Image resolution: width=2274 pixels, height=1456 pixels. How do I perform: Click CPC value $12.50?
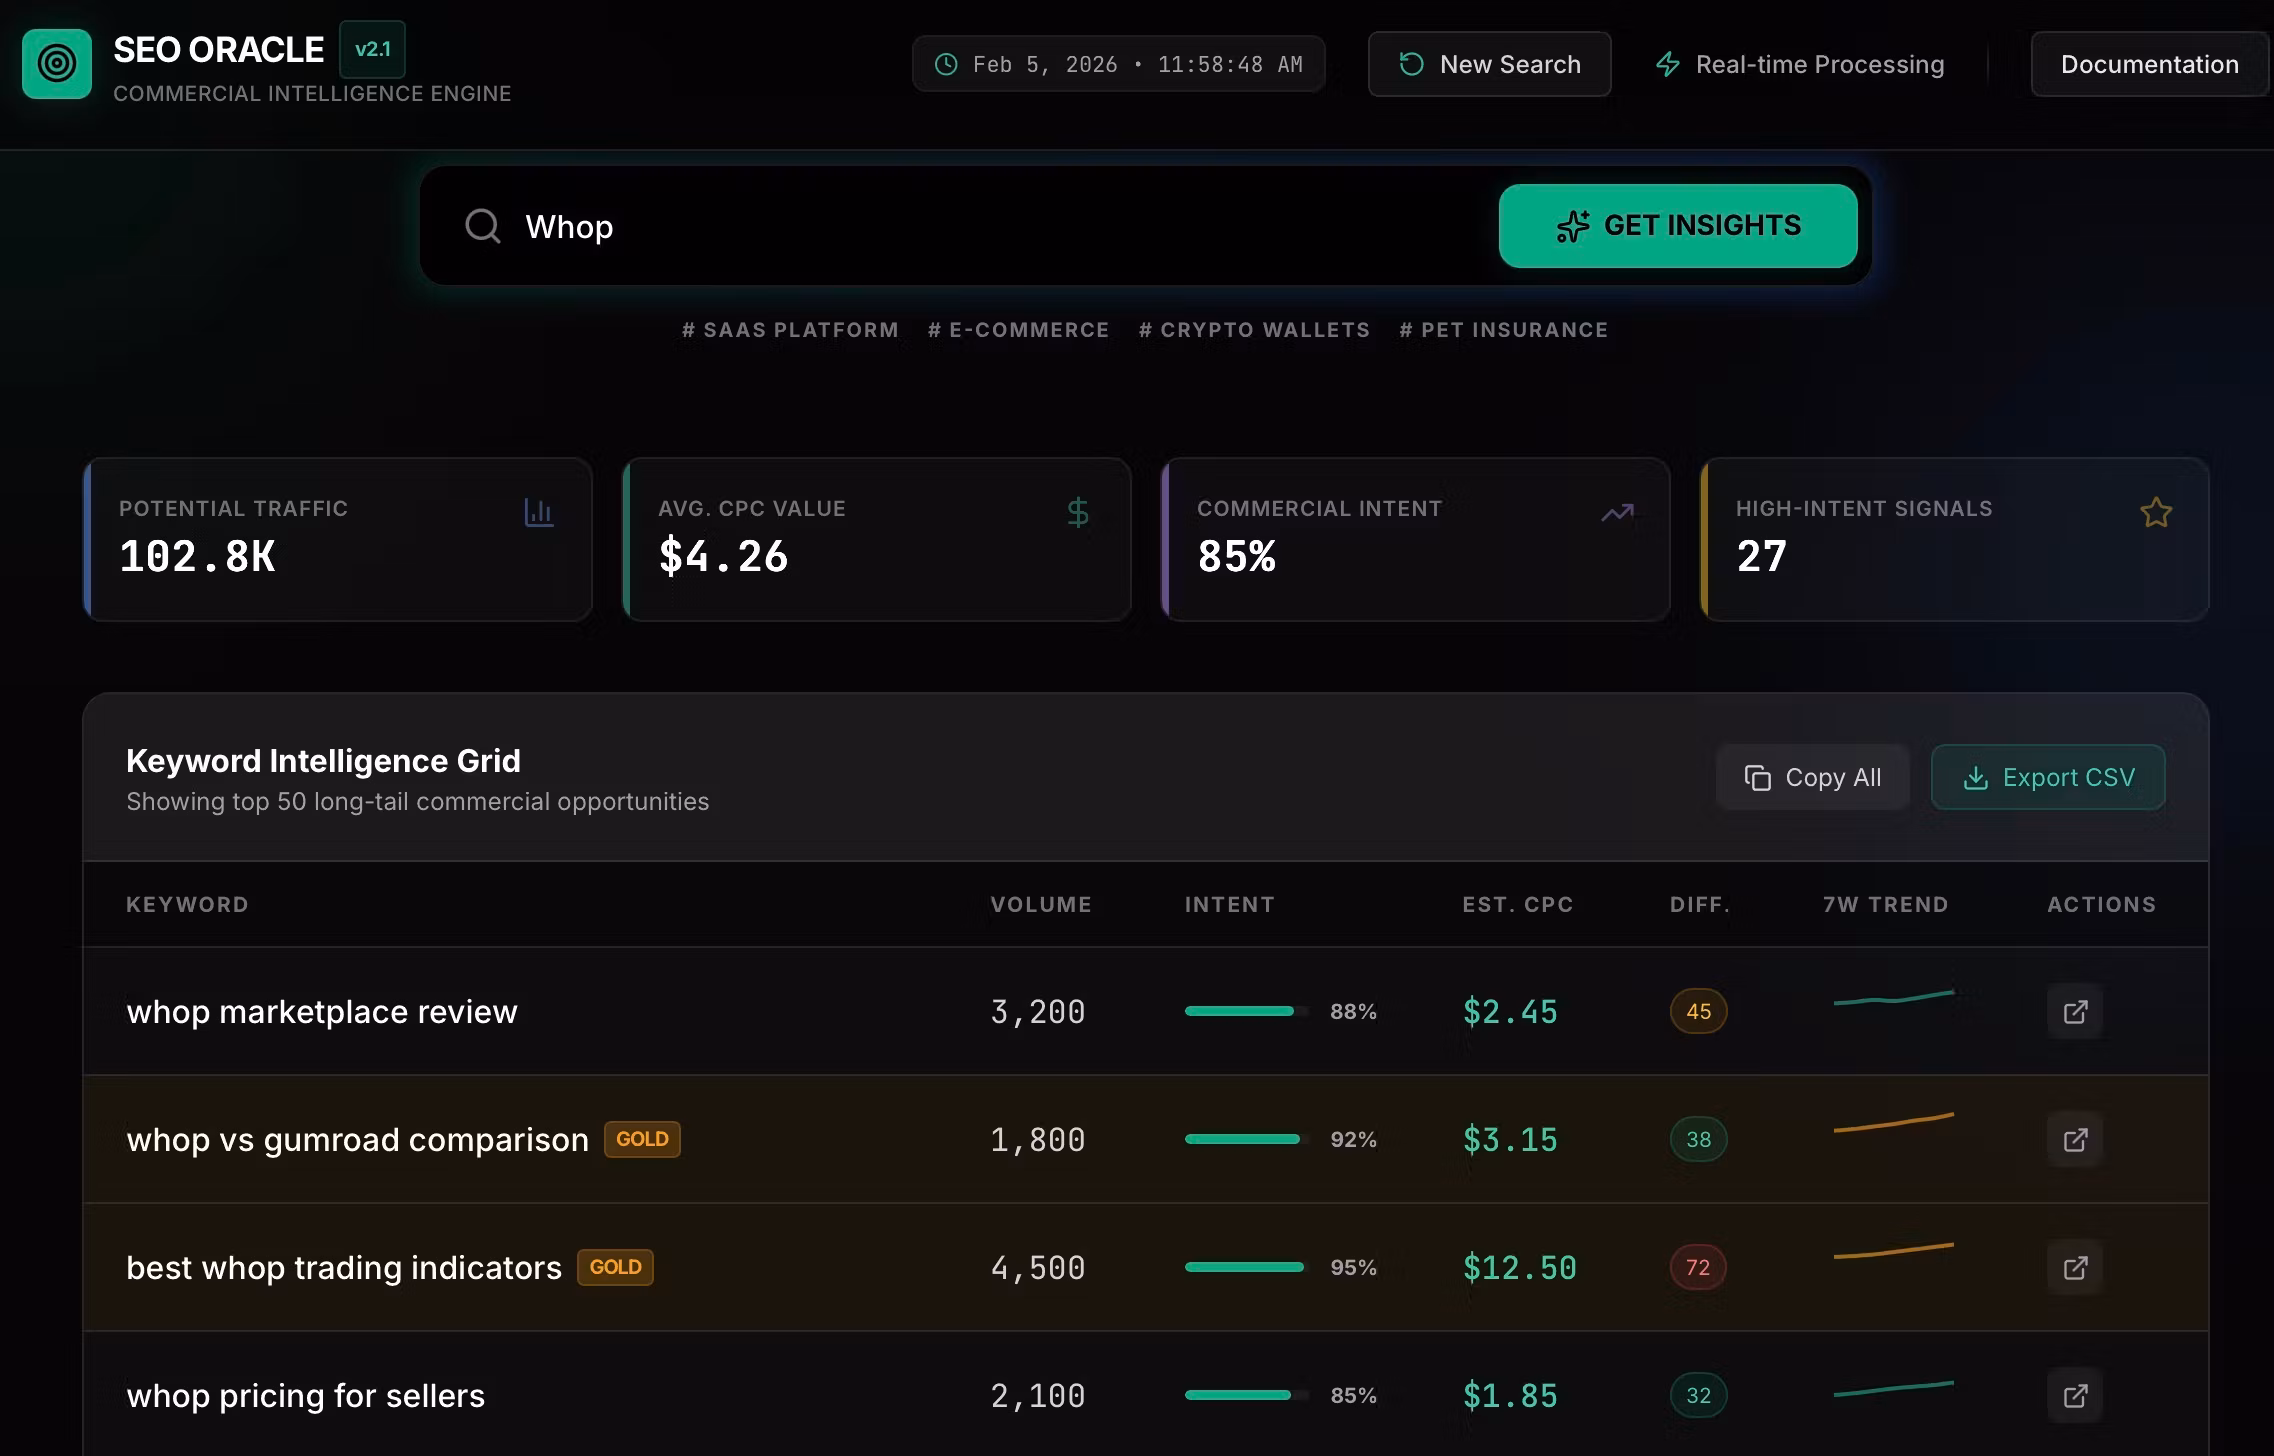pyautogui.click(x=1520, y=1267)
